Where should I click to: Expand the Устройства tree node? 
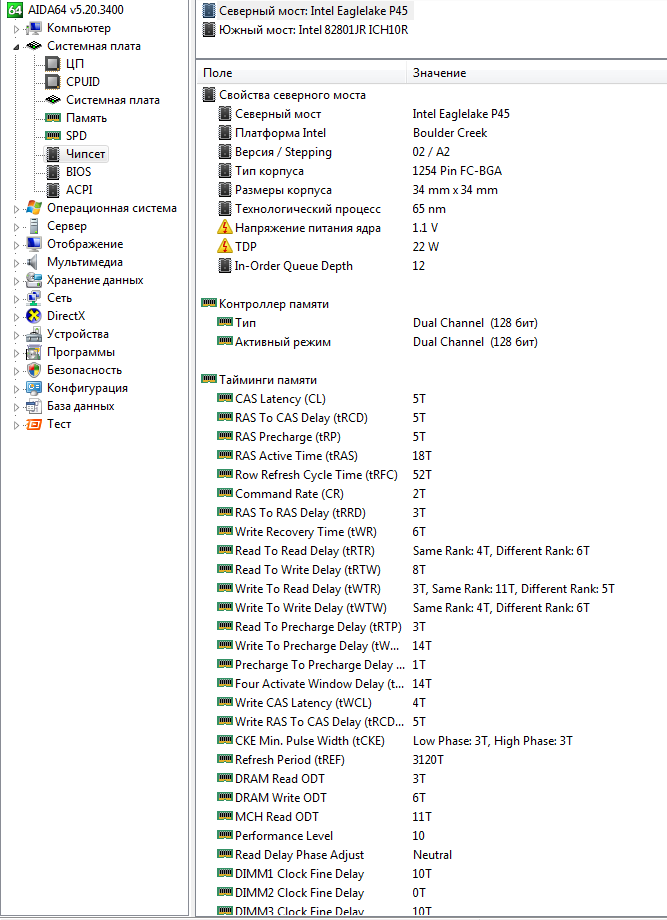pyautogui.click(x=16, y=335)
